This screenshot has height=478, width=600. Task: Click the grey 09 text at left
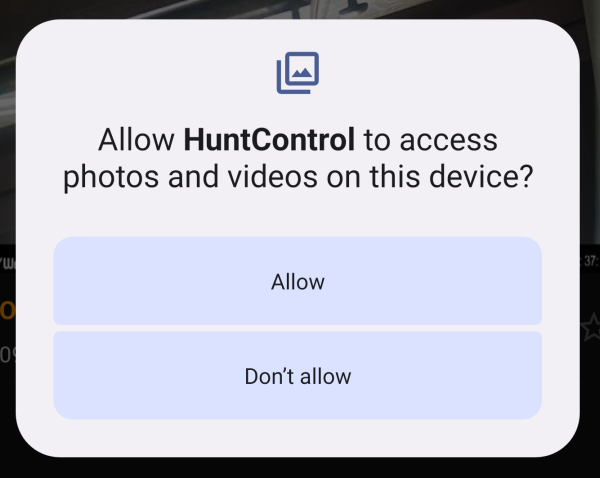8,355
